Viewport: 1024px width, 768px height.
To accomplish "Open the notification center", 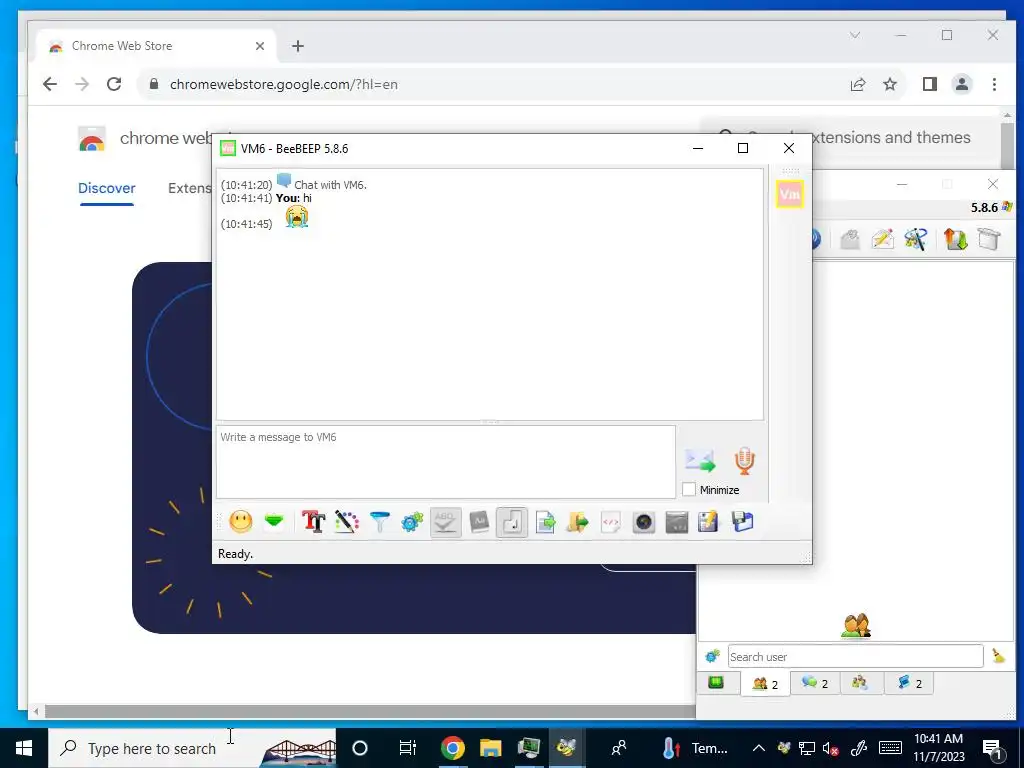I will pos(992,748).
